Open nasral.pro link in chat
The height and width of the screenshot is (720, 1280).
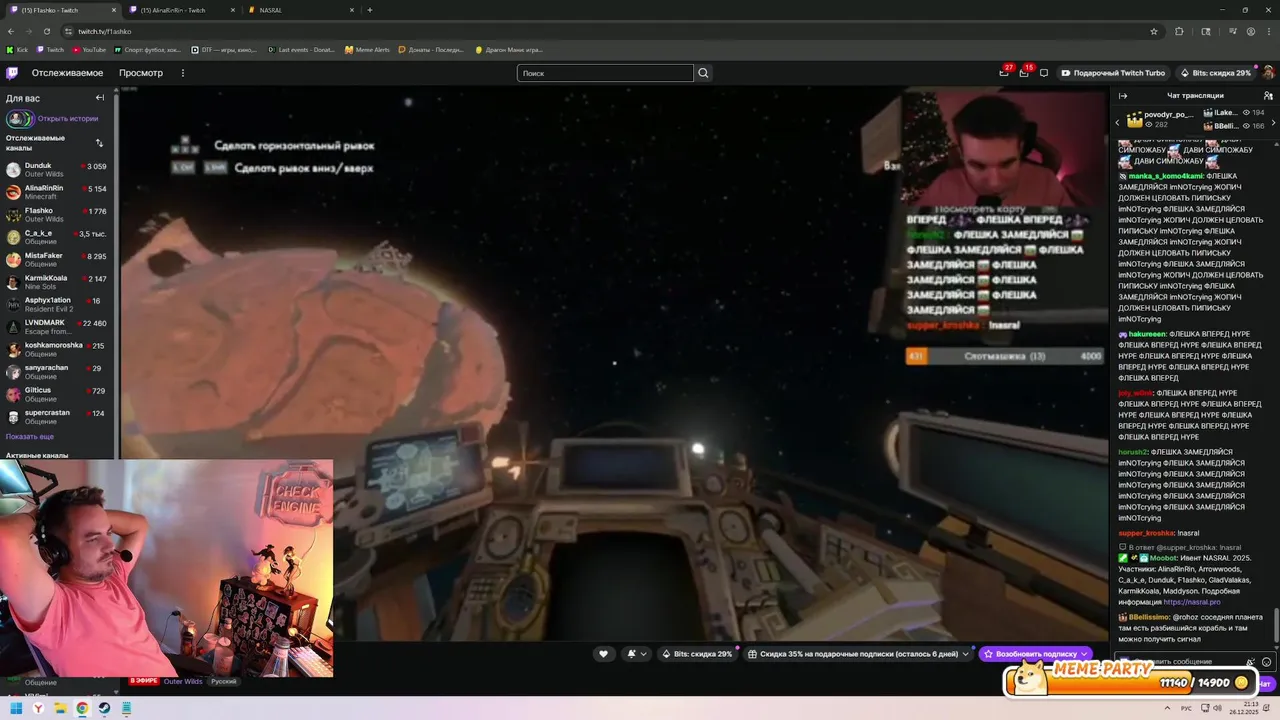(x=1191, y=602)
